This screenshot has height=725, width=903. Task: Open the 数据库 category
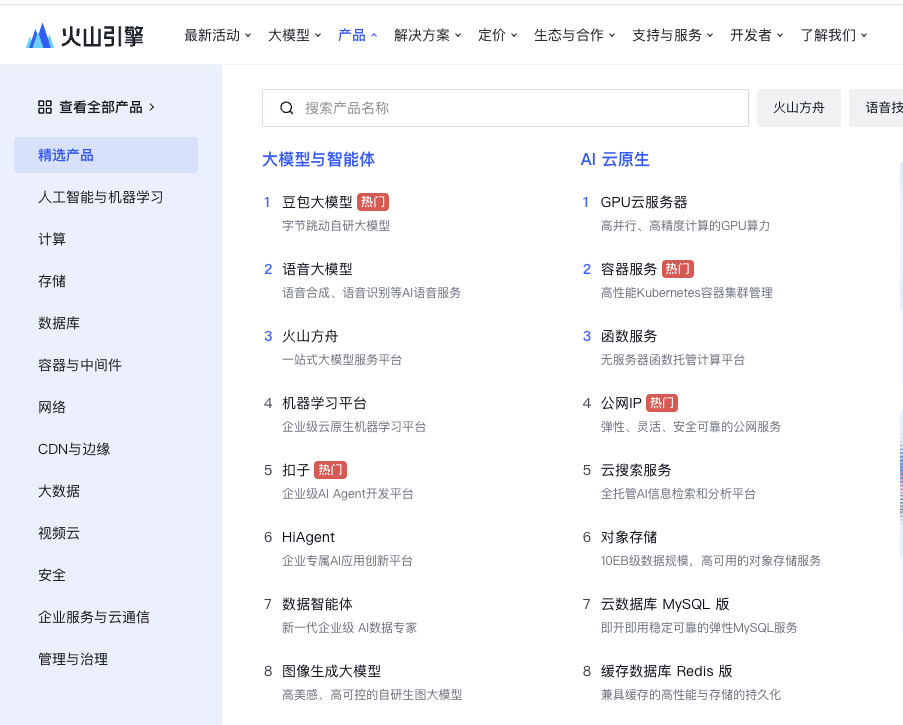(59, 323)
